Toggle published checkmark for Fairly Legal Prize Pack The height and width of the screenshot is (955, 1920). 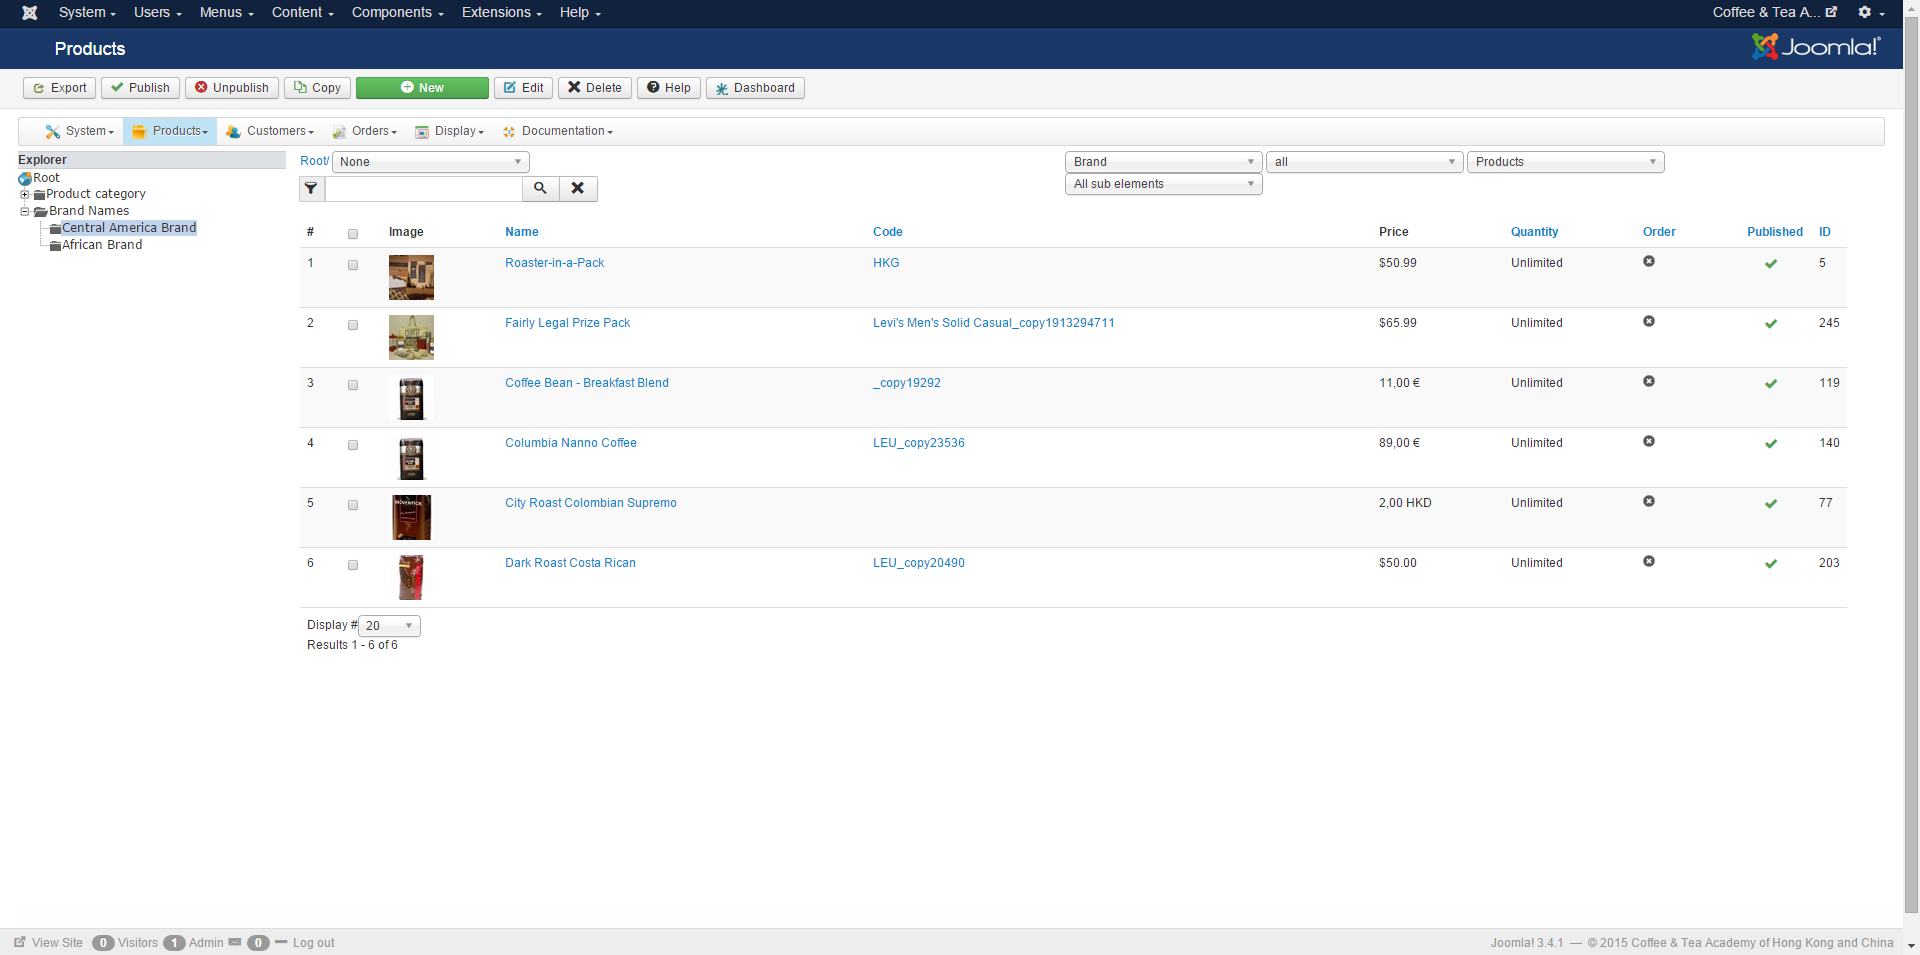[1771, 324]
